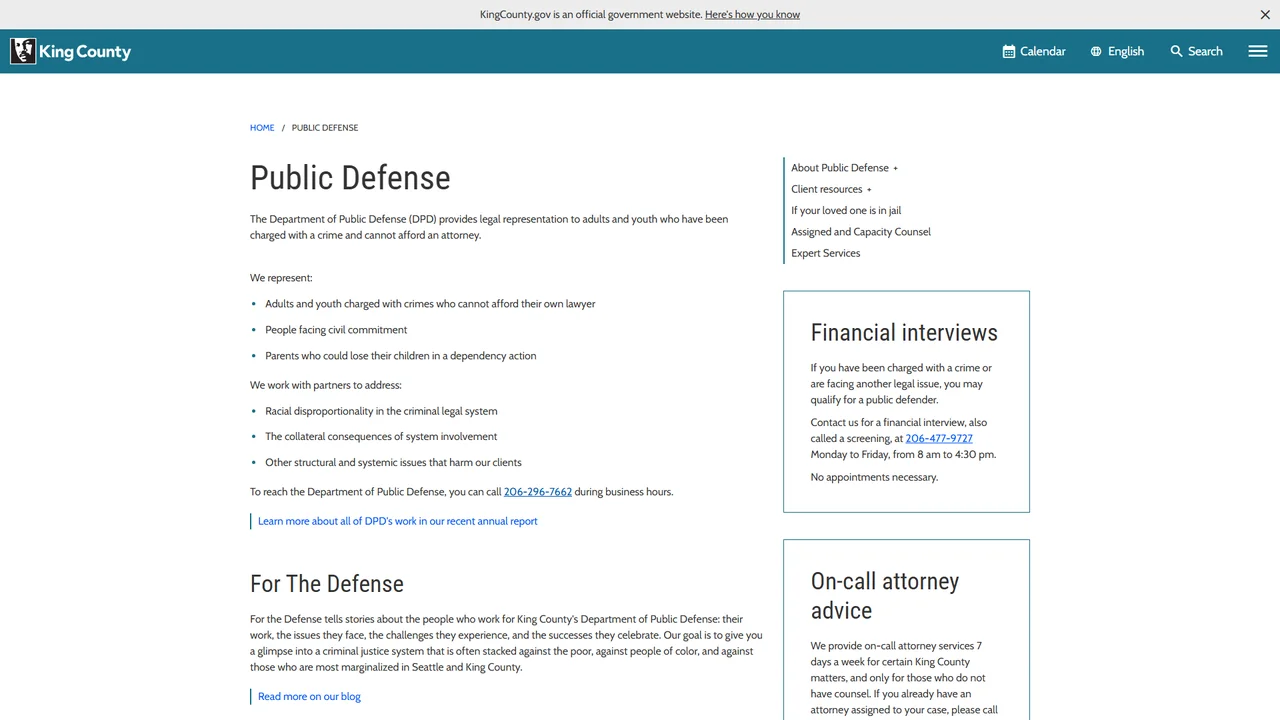This screenshot has width=1280, height=720.
Task: Click "Other structural and systemic issues" bullet
Action: pyautogui.click(x=393, y=463)
